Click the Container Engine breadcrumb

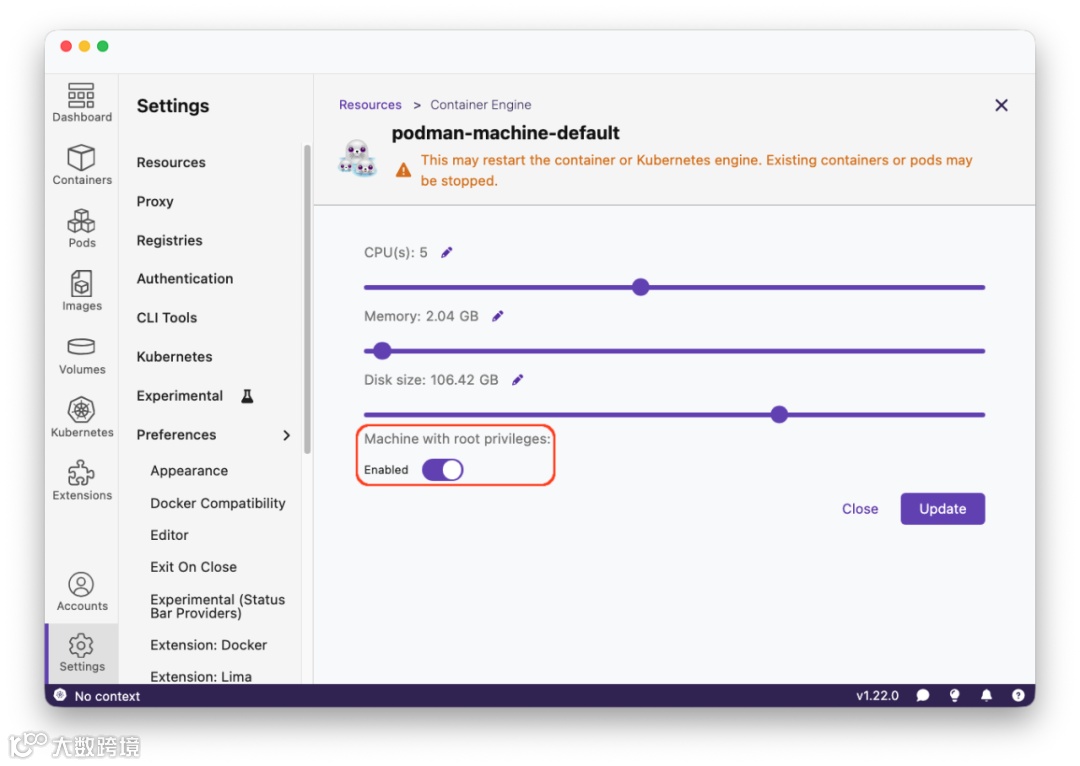click(481, 105)
